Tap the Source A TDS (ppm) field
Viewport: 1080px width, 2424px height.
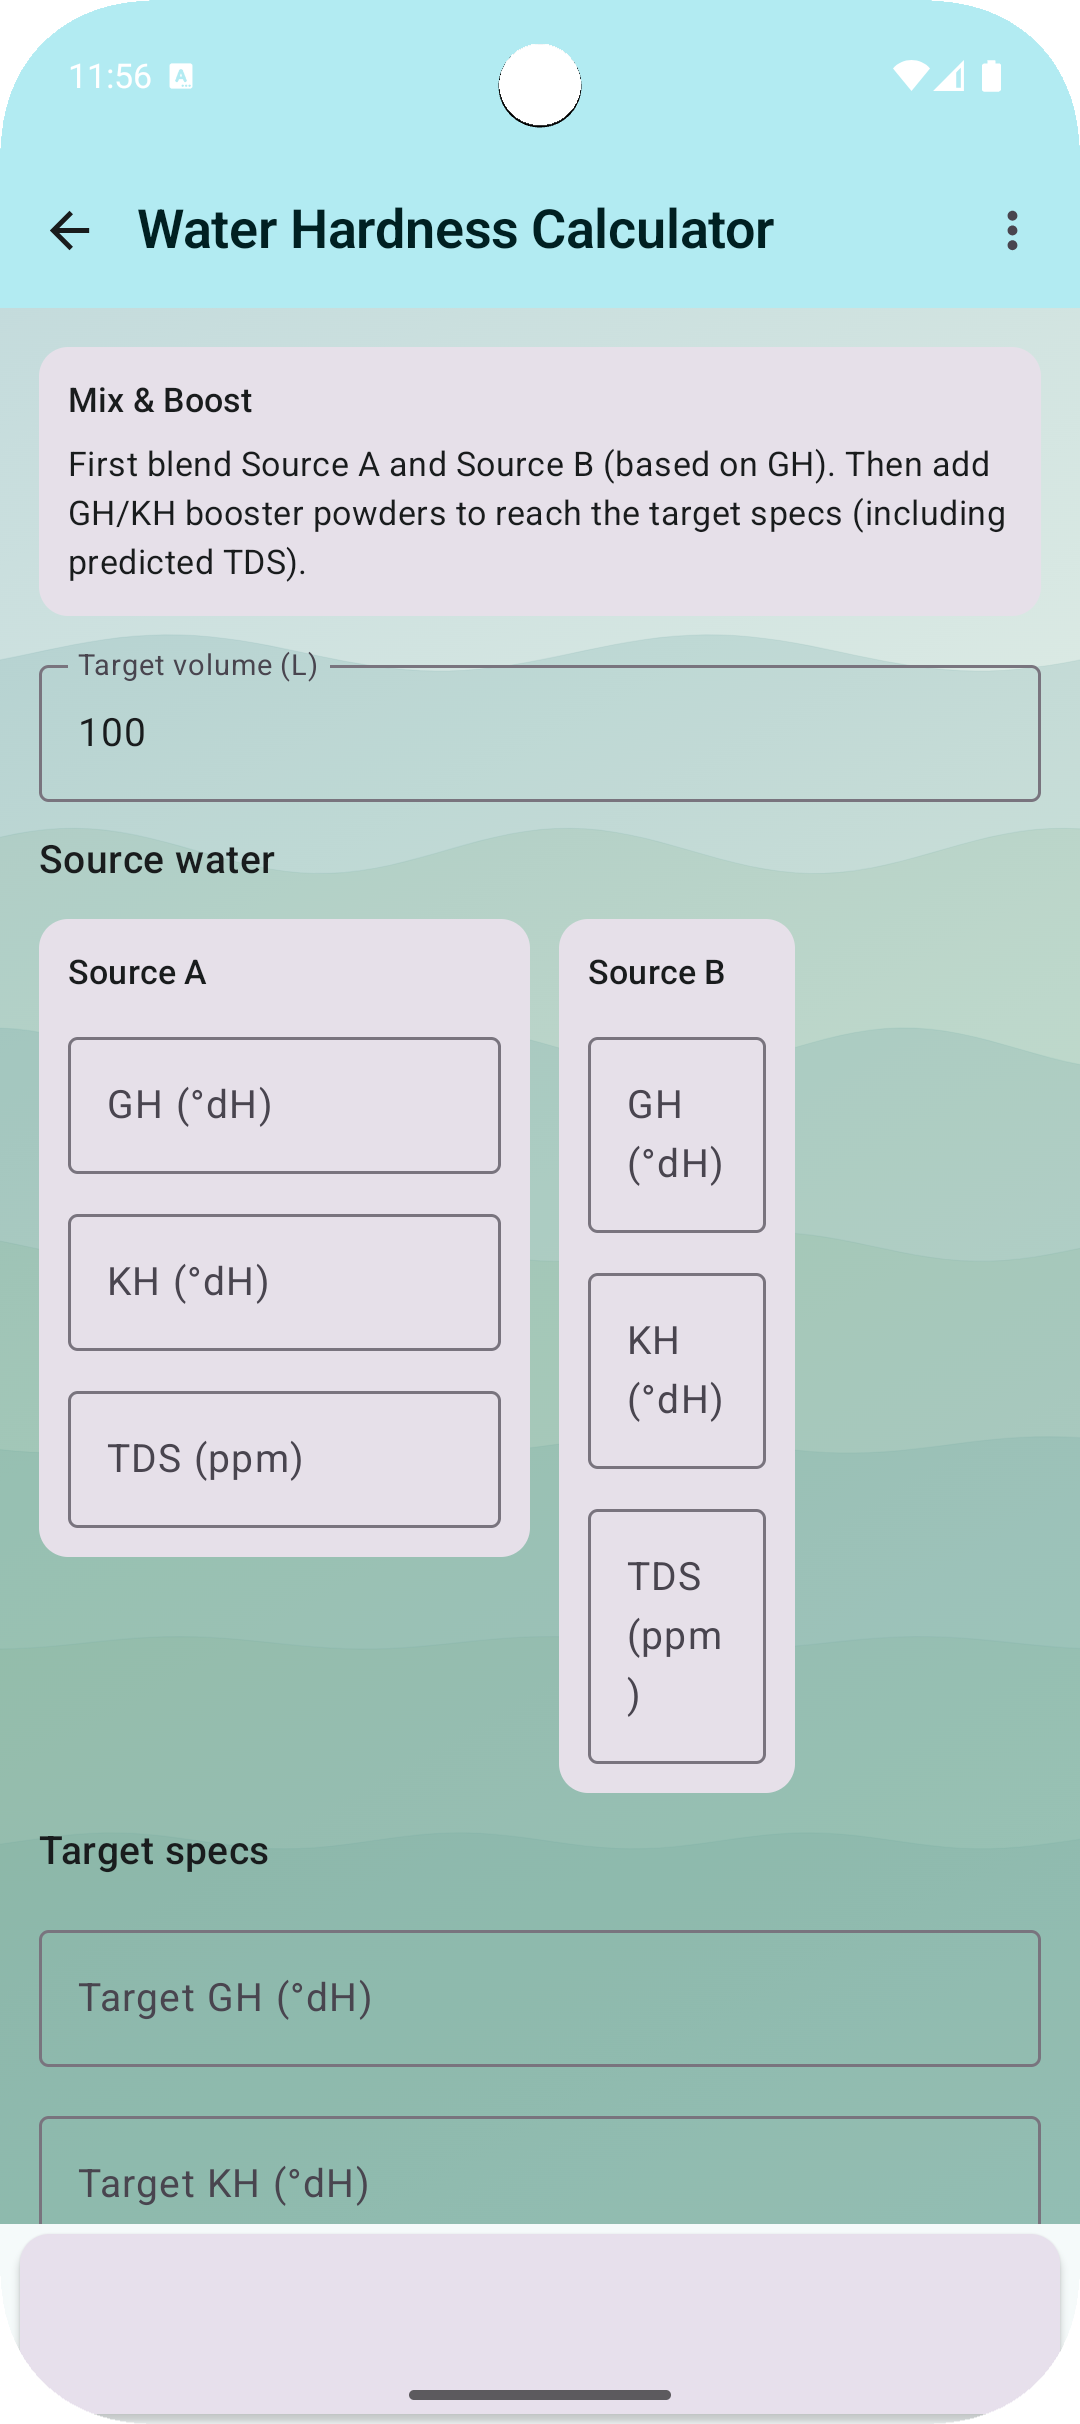point(284,1458)
